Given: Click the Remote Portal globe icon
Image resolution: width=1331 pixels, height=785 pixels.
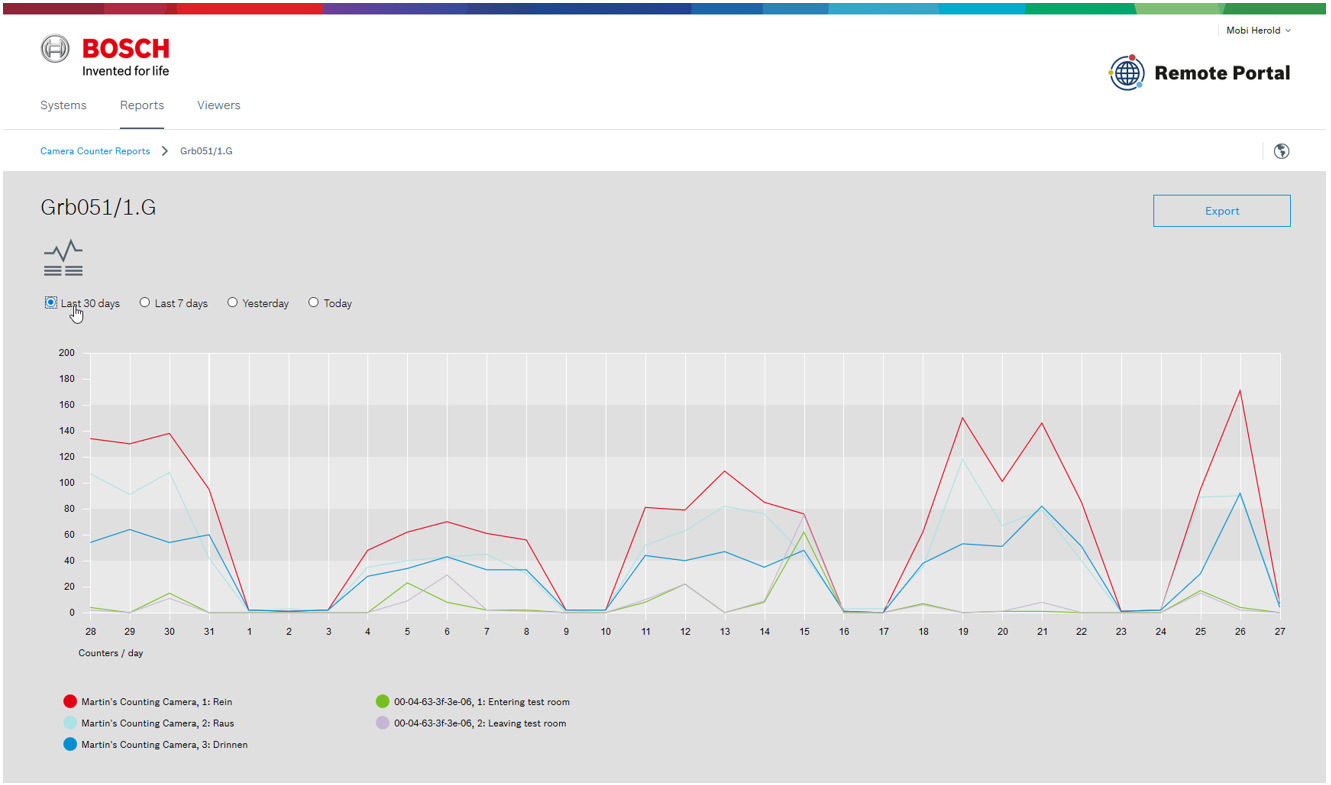Looking at the screenshot, I should (x=1127, y=73).
